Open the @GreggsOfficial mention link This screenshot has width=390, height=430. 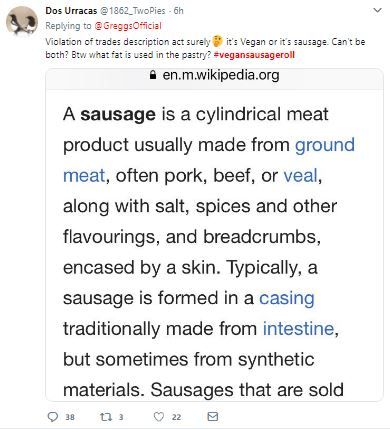click(128, 26)
